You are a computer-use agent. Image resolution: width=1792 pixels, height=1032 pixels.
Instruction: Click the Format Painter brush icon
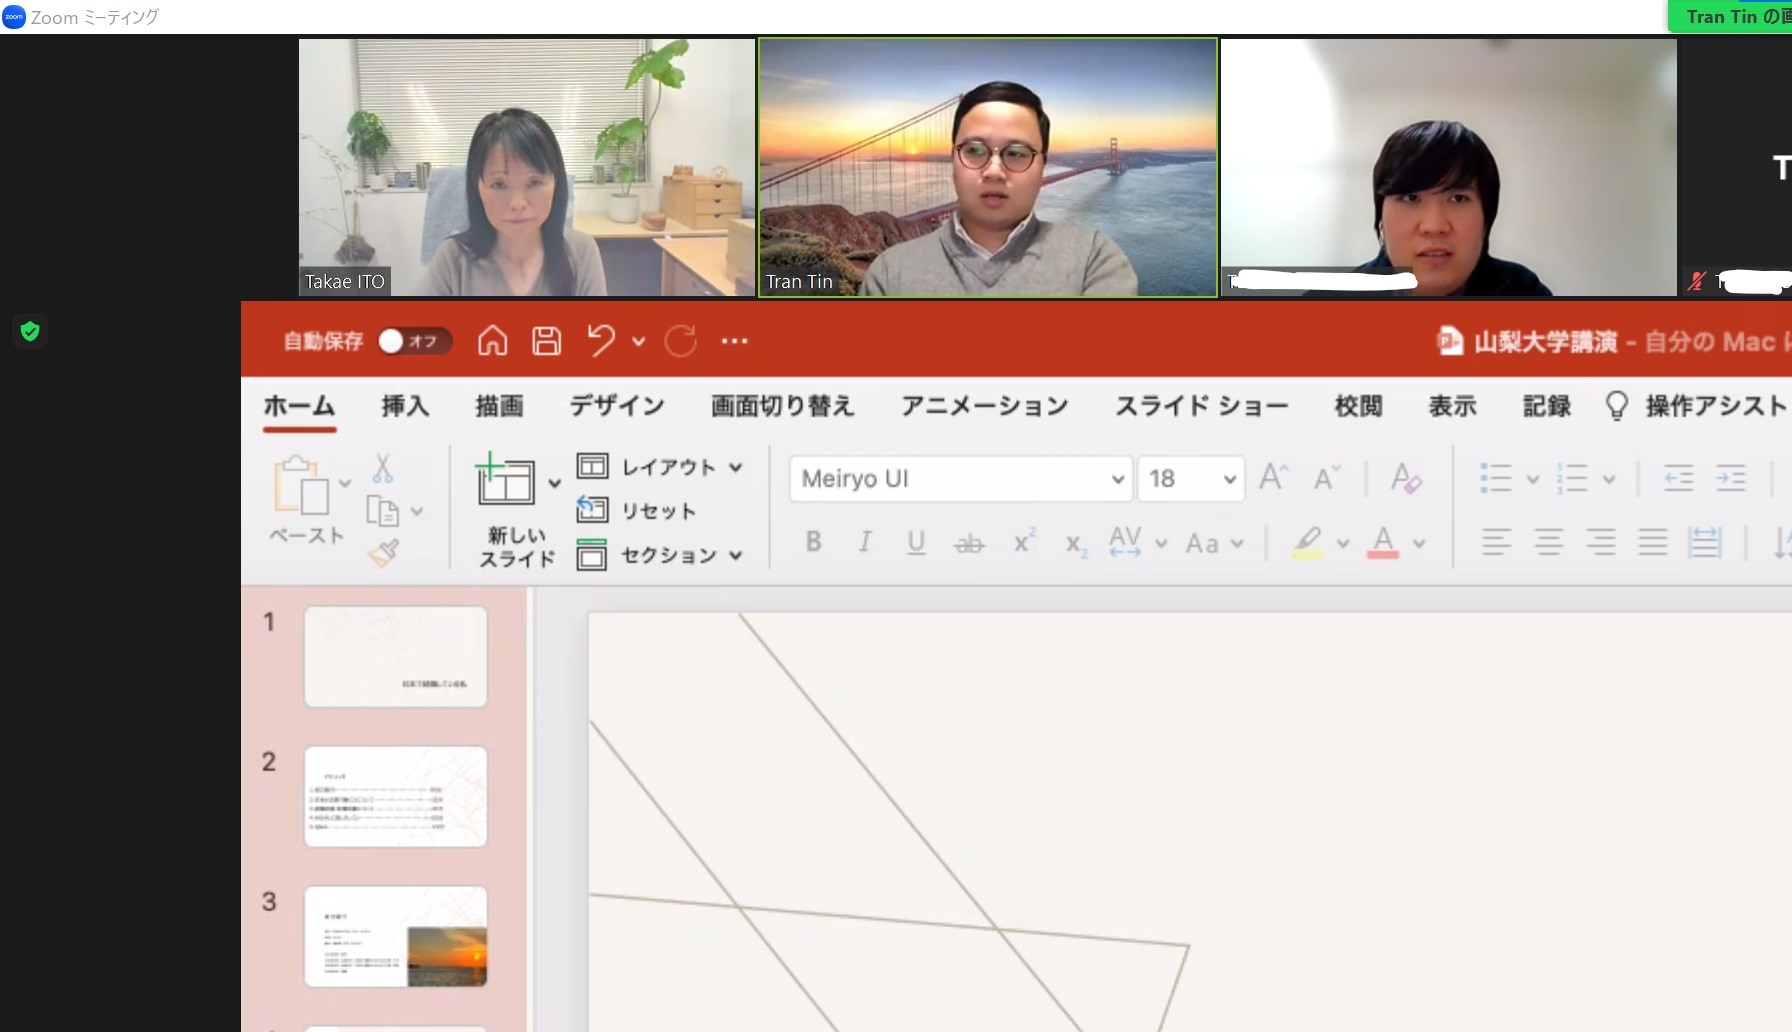pos(383,553)
